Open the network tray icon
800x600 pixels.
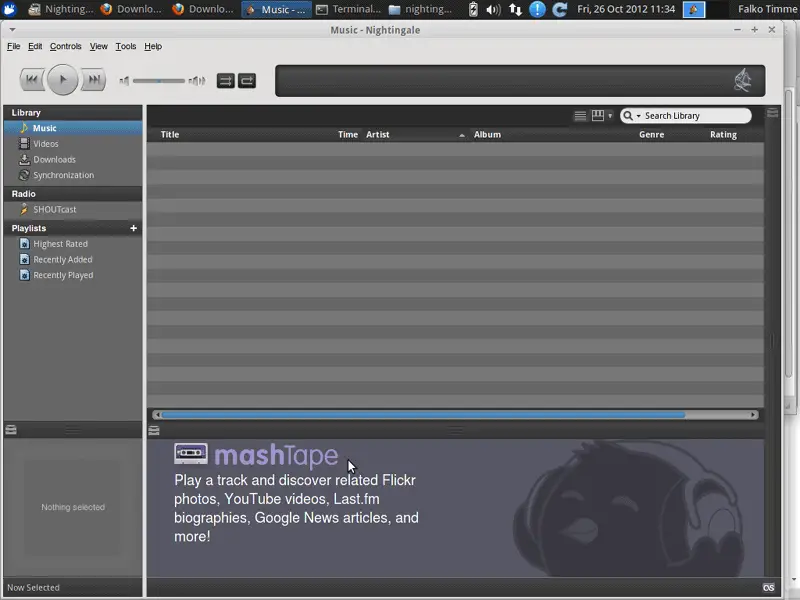point(515,9)
